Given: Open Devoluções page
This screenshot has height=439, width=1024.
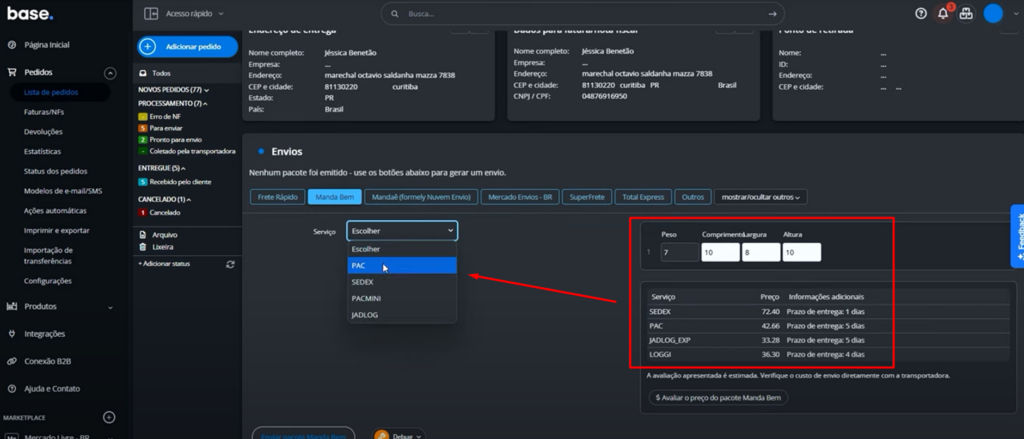Looking at the screenshot, I should [43, 131].
